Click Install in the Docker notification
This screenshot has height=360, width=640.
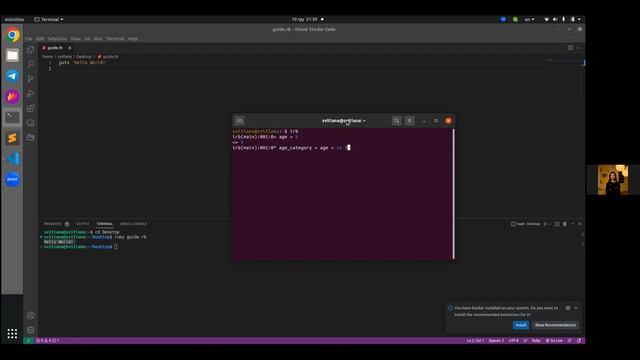[521, 325]
